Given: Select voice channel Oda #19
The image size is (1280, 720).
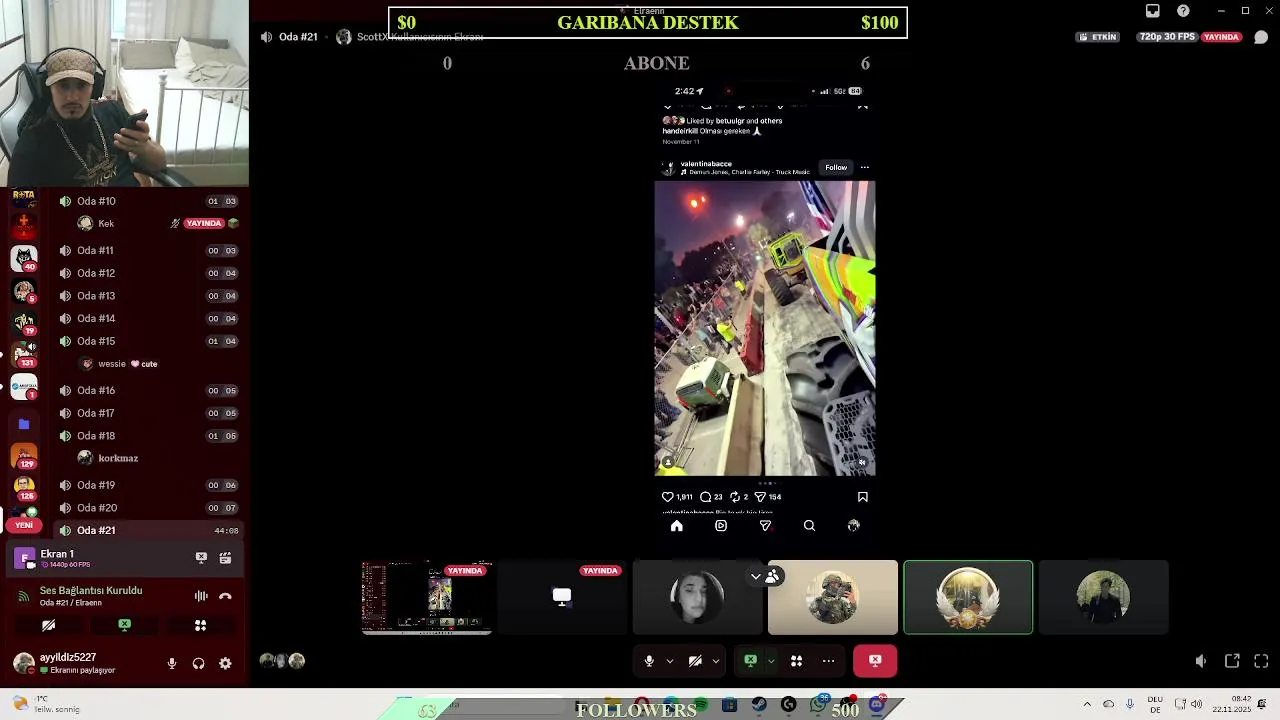Looking at the screenshot, I should pyautogui.click(x=148, y=485).
